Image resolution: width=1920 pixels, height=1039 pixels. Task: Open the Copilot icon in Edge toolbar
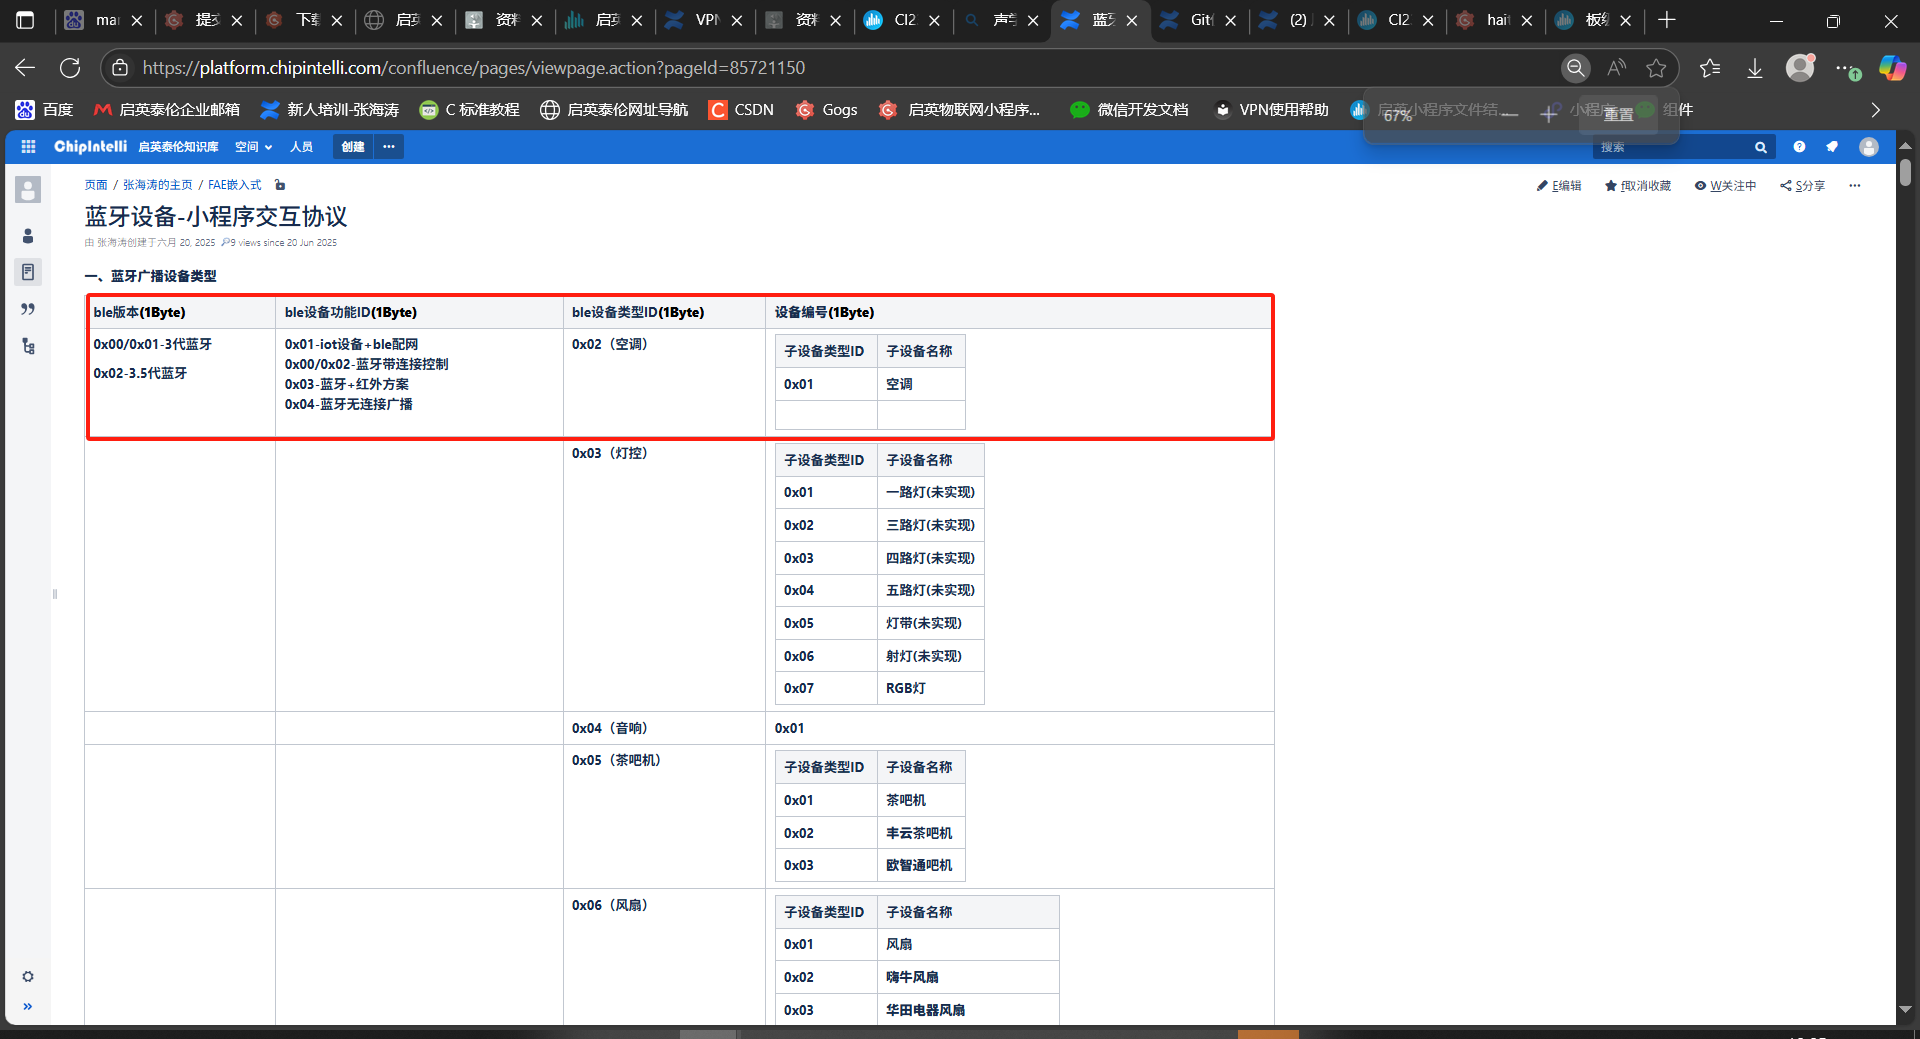click(x=1891, y=68)
